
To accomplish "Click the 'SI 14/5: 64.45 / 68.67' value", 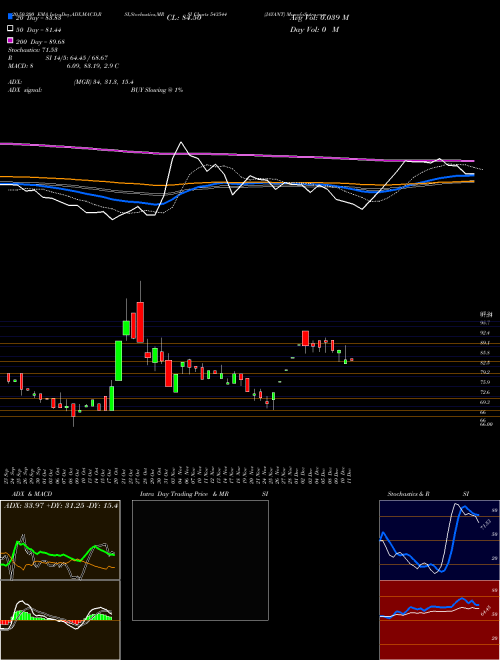I will tap(77, 58).
